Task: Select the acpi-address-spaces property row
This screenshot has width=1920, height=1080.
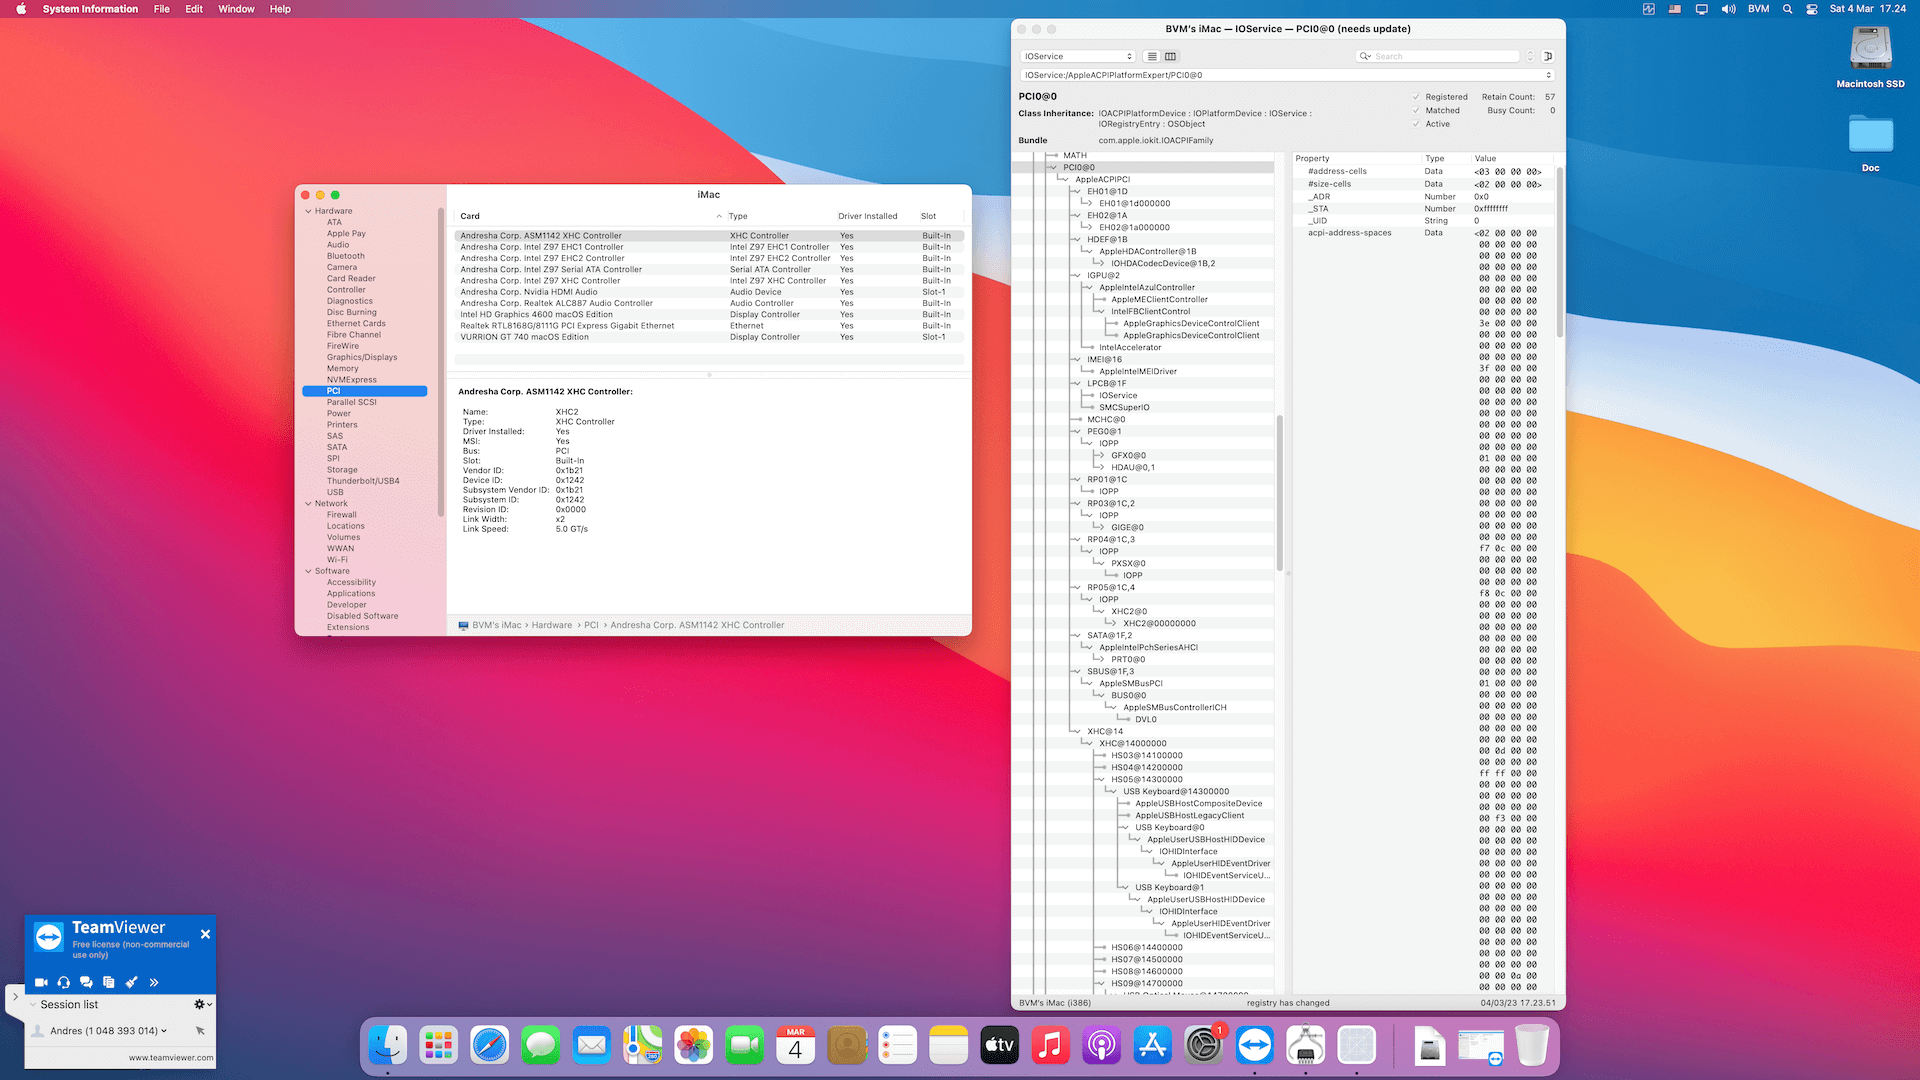Action: [x=1424, y=233]
